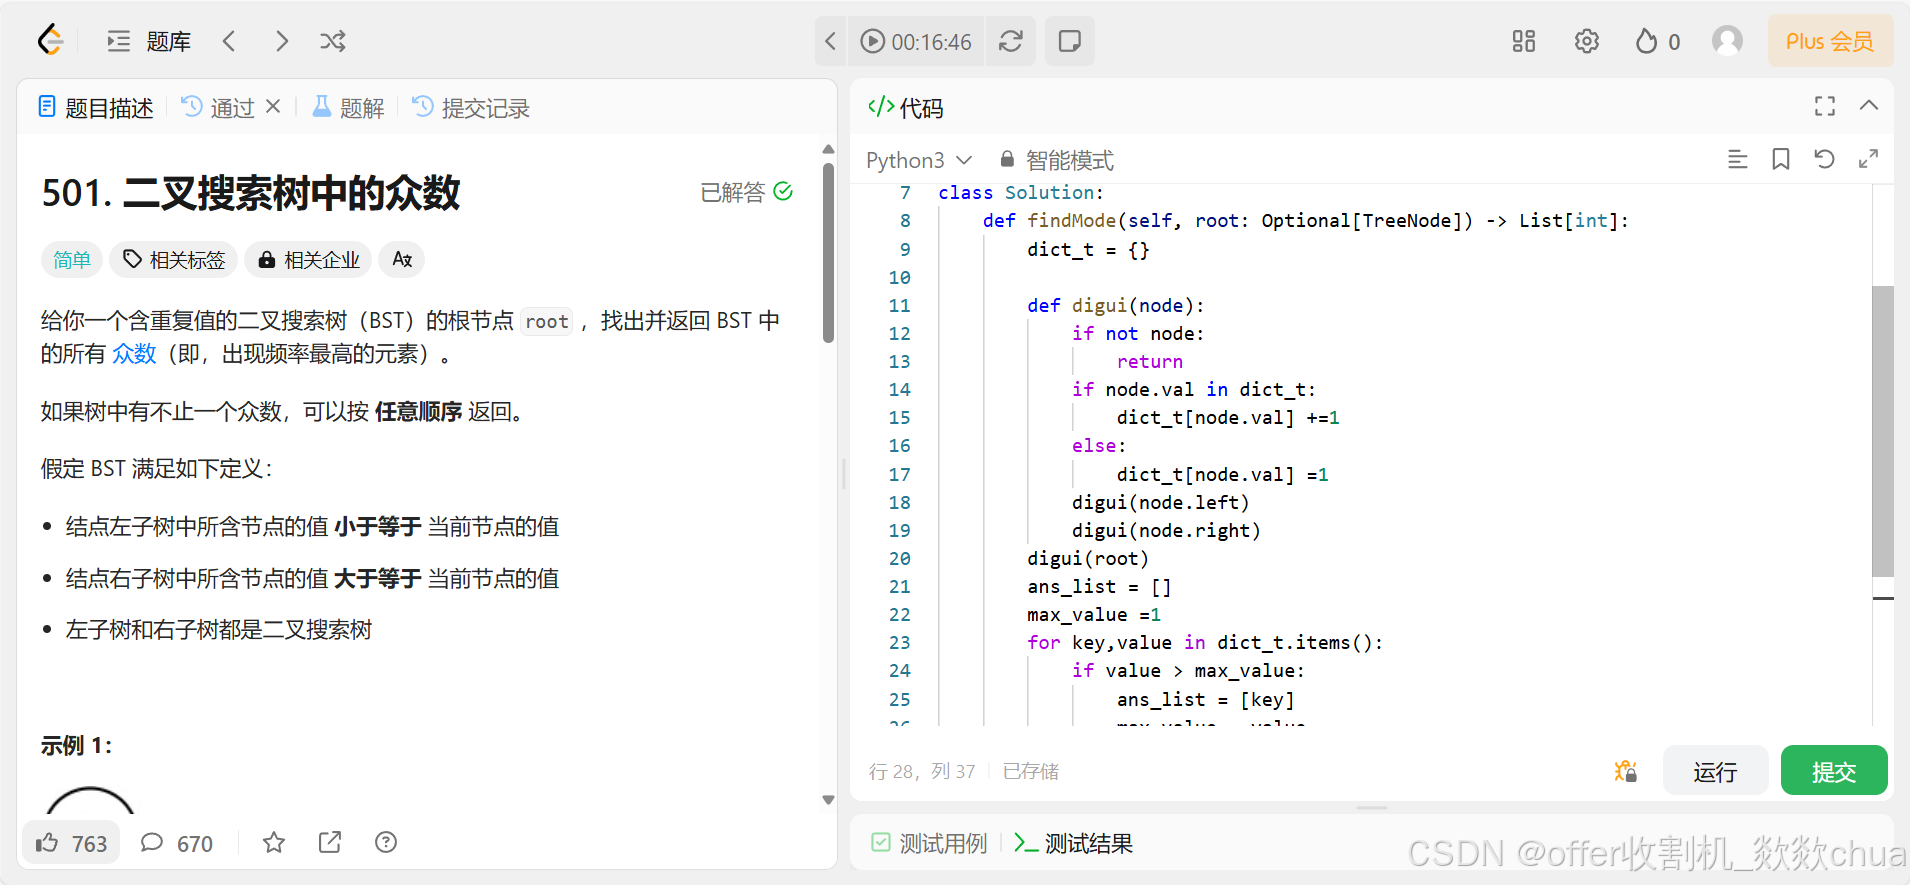Expand the 相关标签 tags

coord(174,260)
